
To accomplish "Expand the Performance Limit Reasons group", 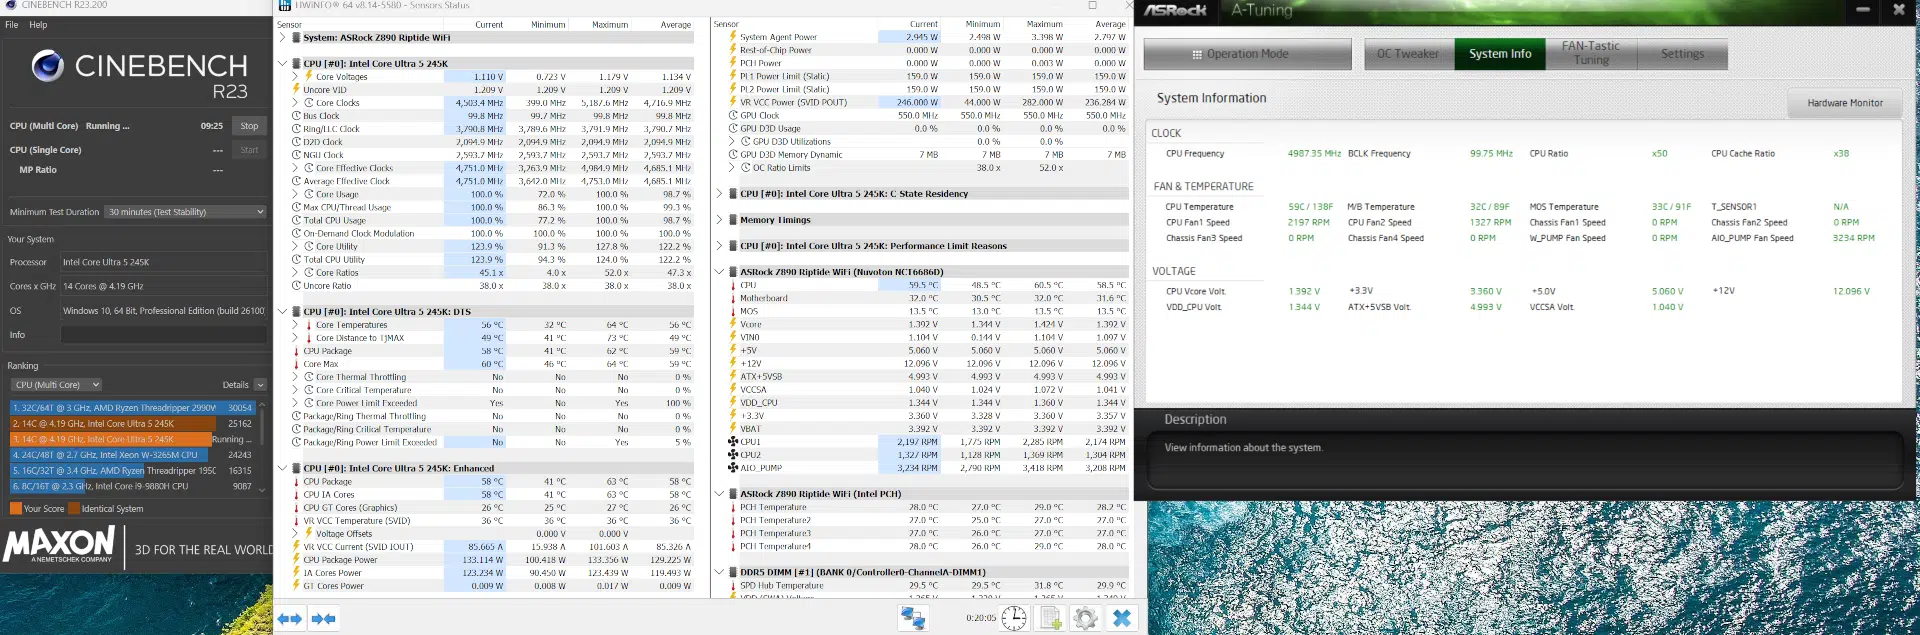I will pyautogui.click(x=719, y=246).
